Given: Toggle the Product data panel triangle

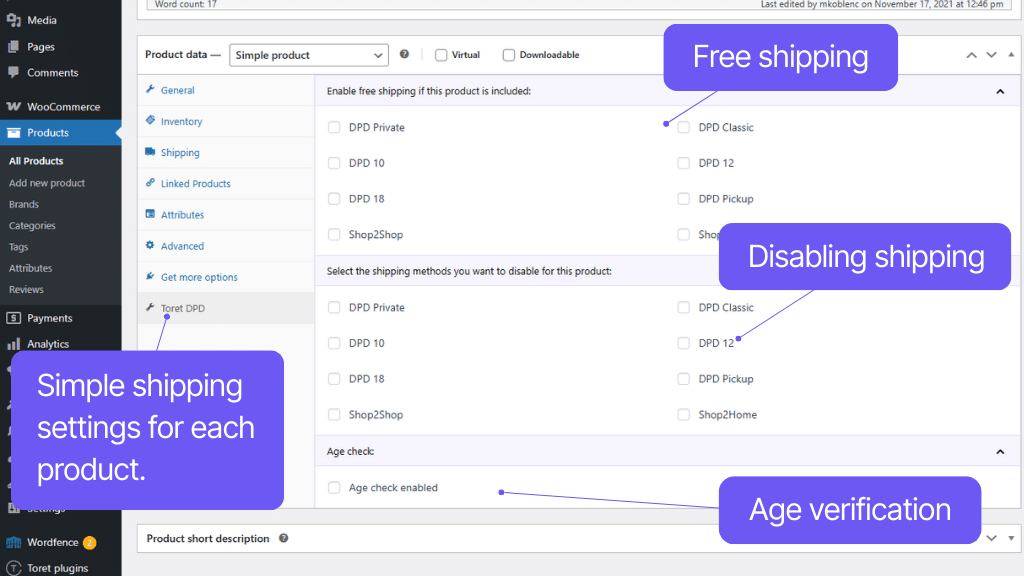Looking at the screenshot, I should coord(1011,55).
